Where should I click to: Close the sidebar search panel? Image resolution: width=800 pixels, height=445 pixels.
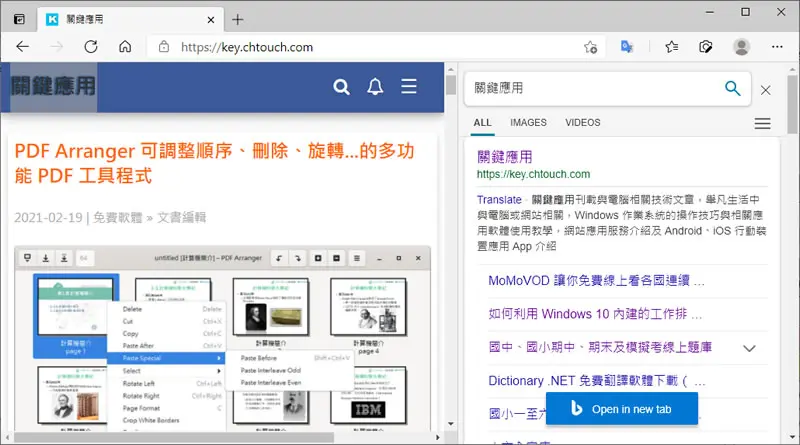765,90
